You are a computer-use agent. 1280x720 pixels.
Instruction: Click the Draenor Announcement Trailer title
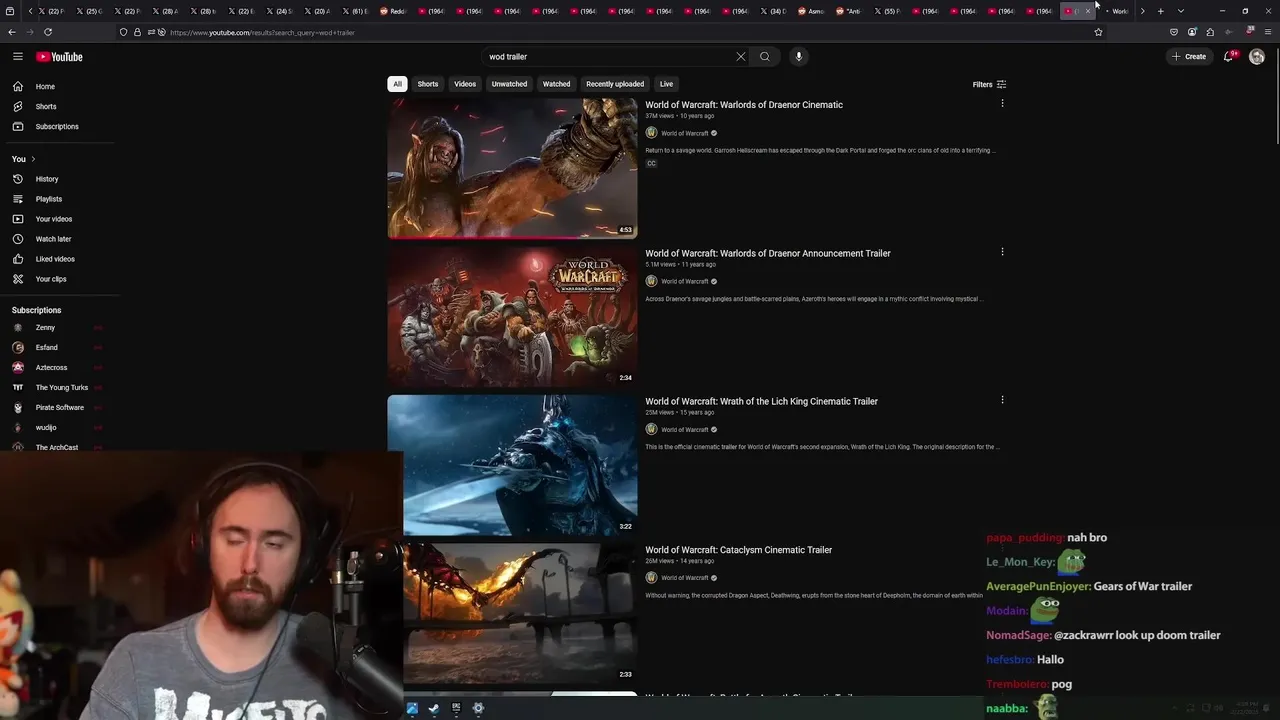(x=768, y=253)
